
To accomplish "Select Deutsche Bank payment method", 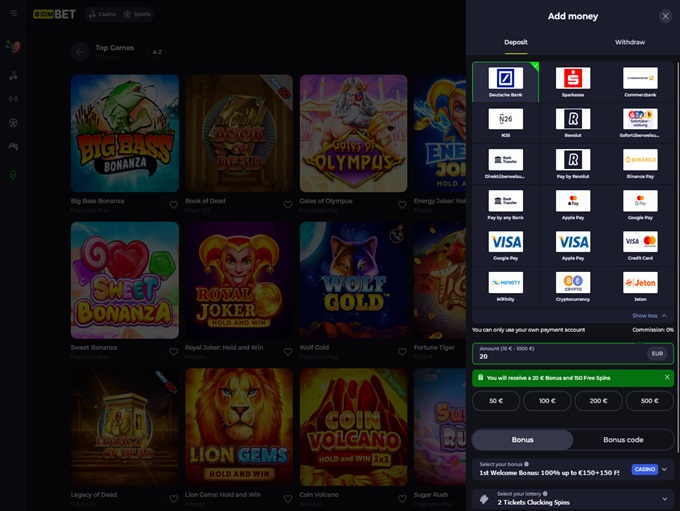I will pyautogui.click(x=505, y=82).
